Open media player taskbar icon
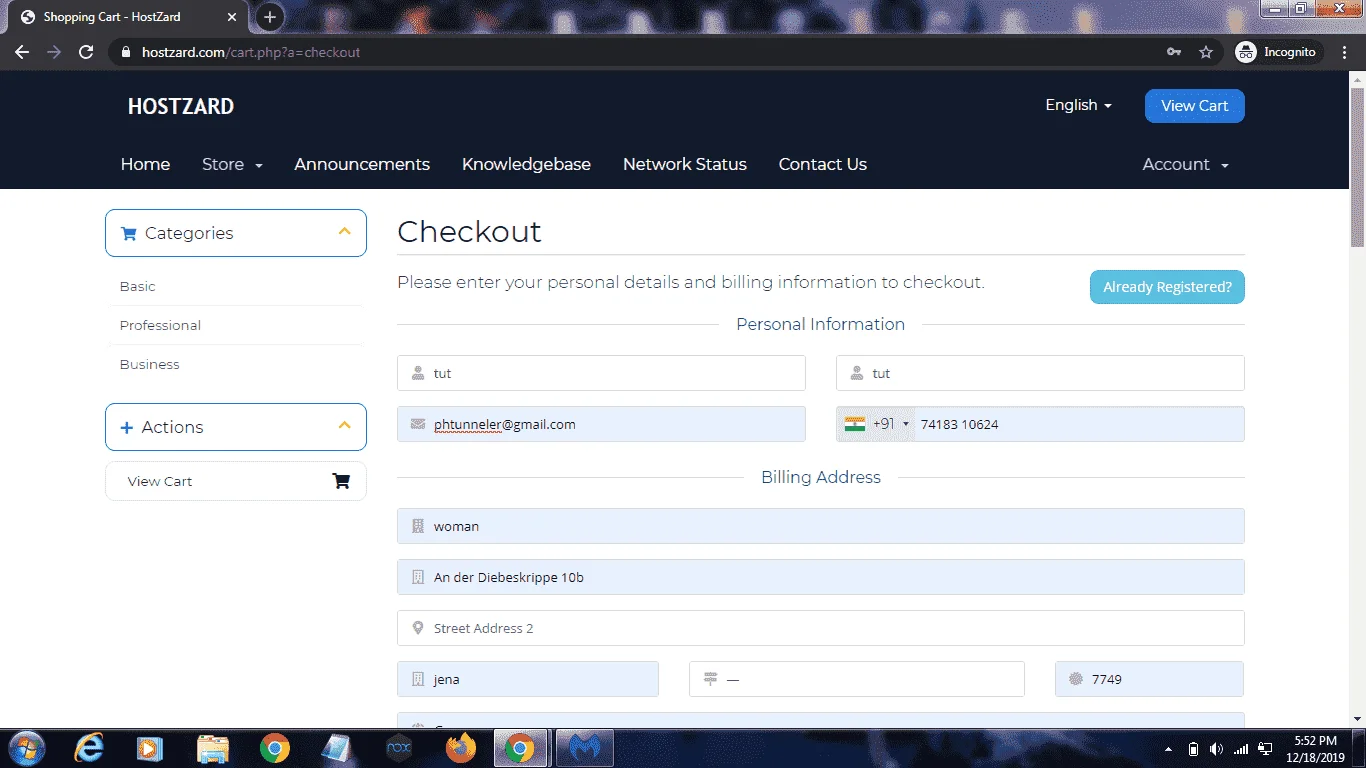1366x768 pixels. (x=149, y=748)
